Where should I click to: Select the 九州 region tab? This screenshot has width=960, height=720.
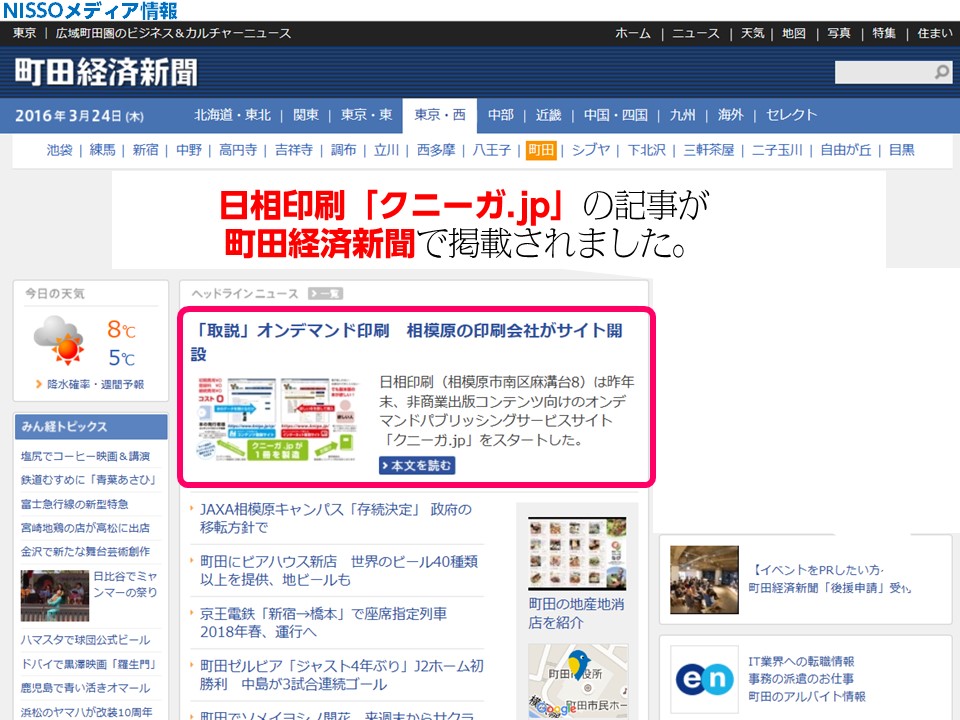point(682,115)
